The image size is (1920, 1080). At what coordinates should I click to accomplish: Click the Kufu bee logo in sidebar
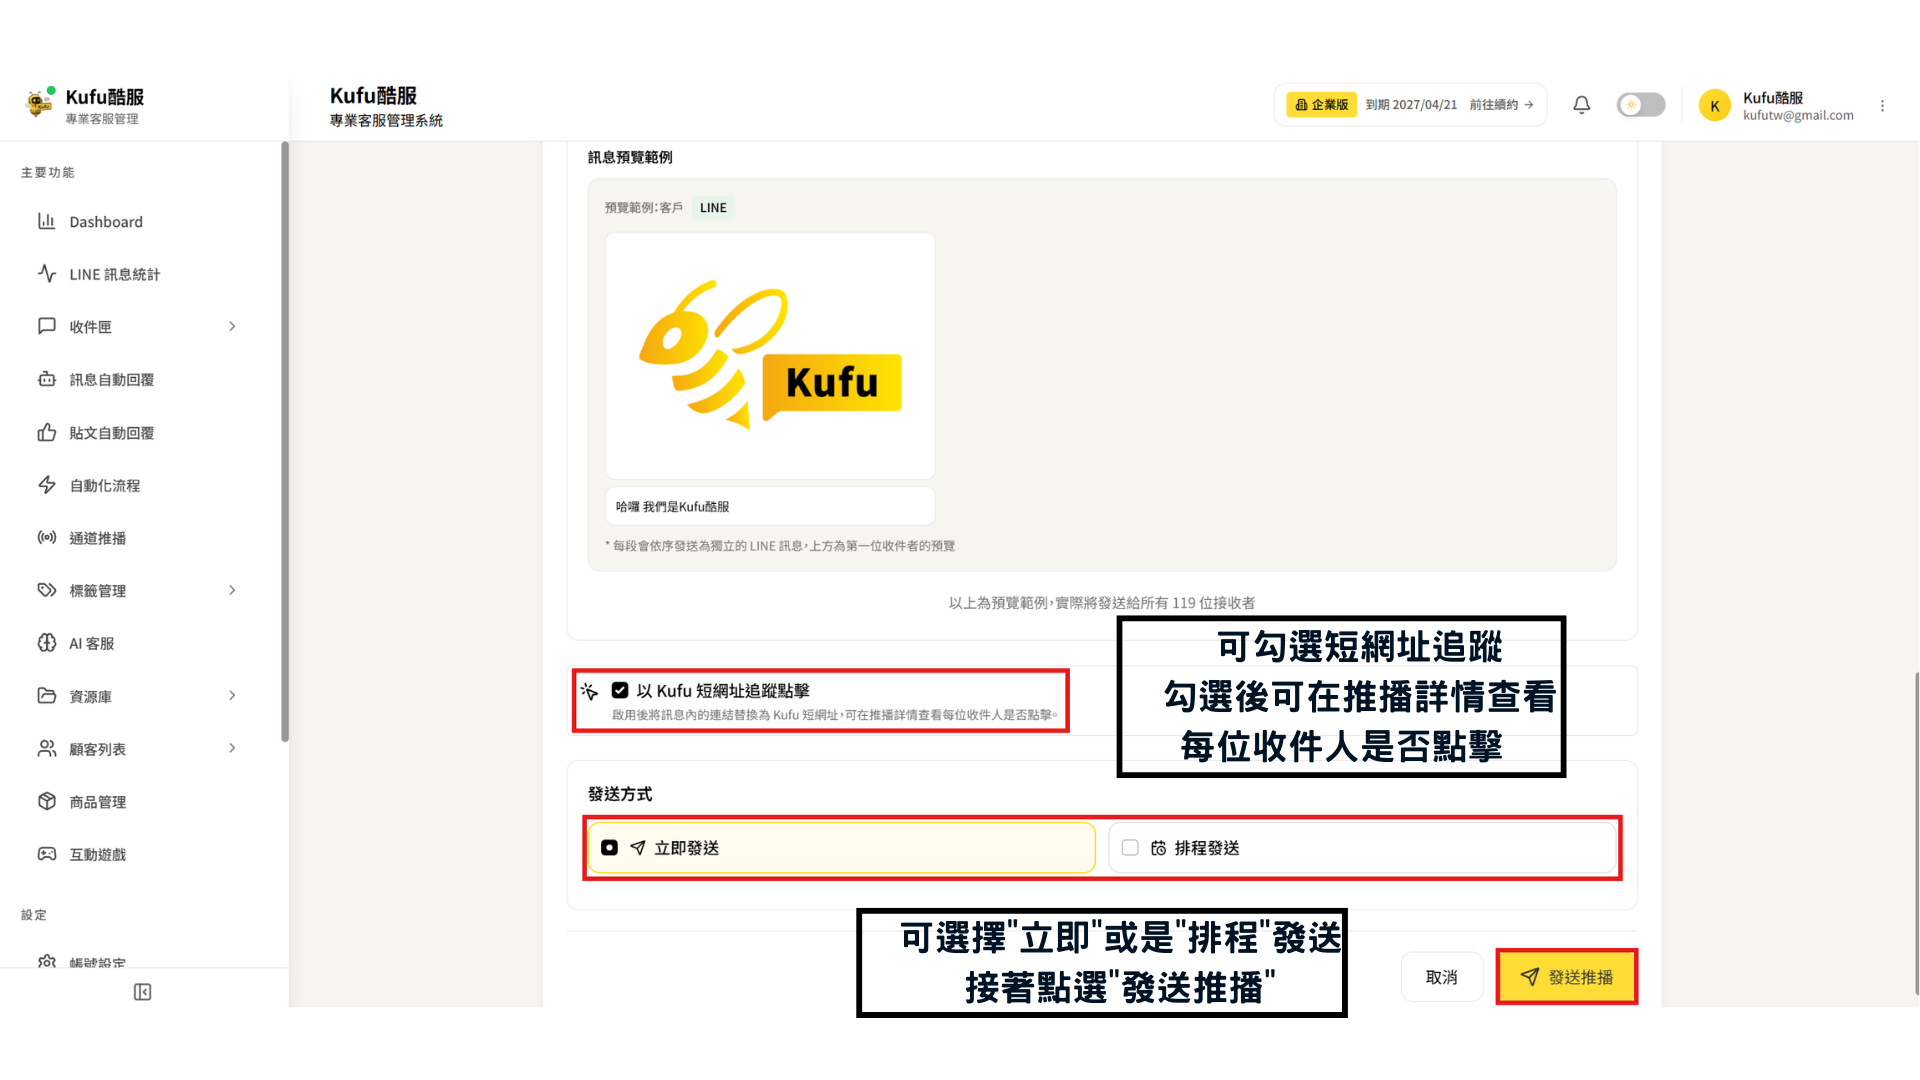click(x=39, y=103)
